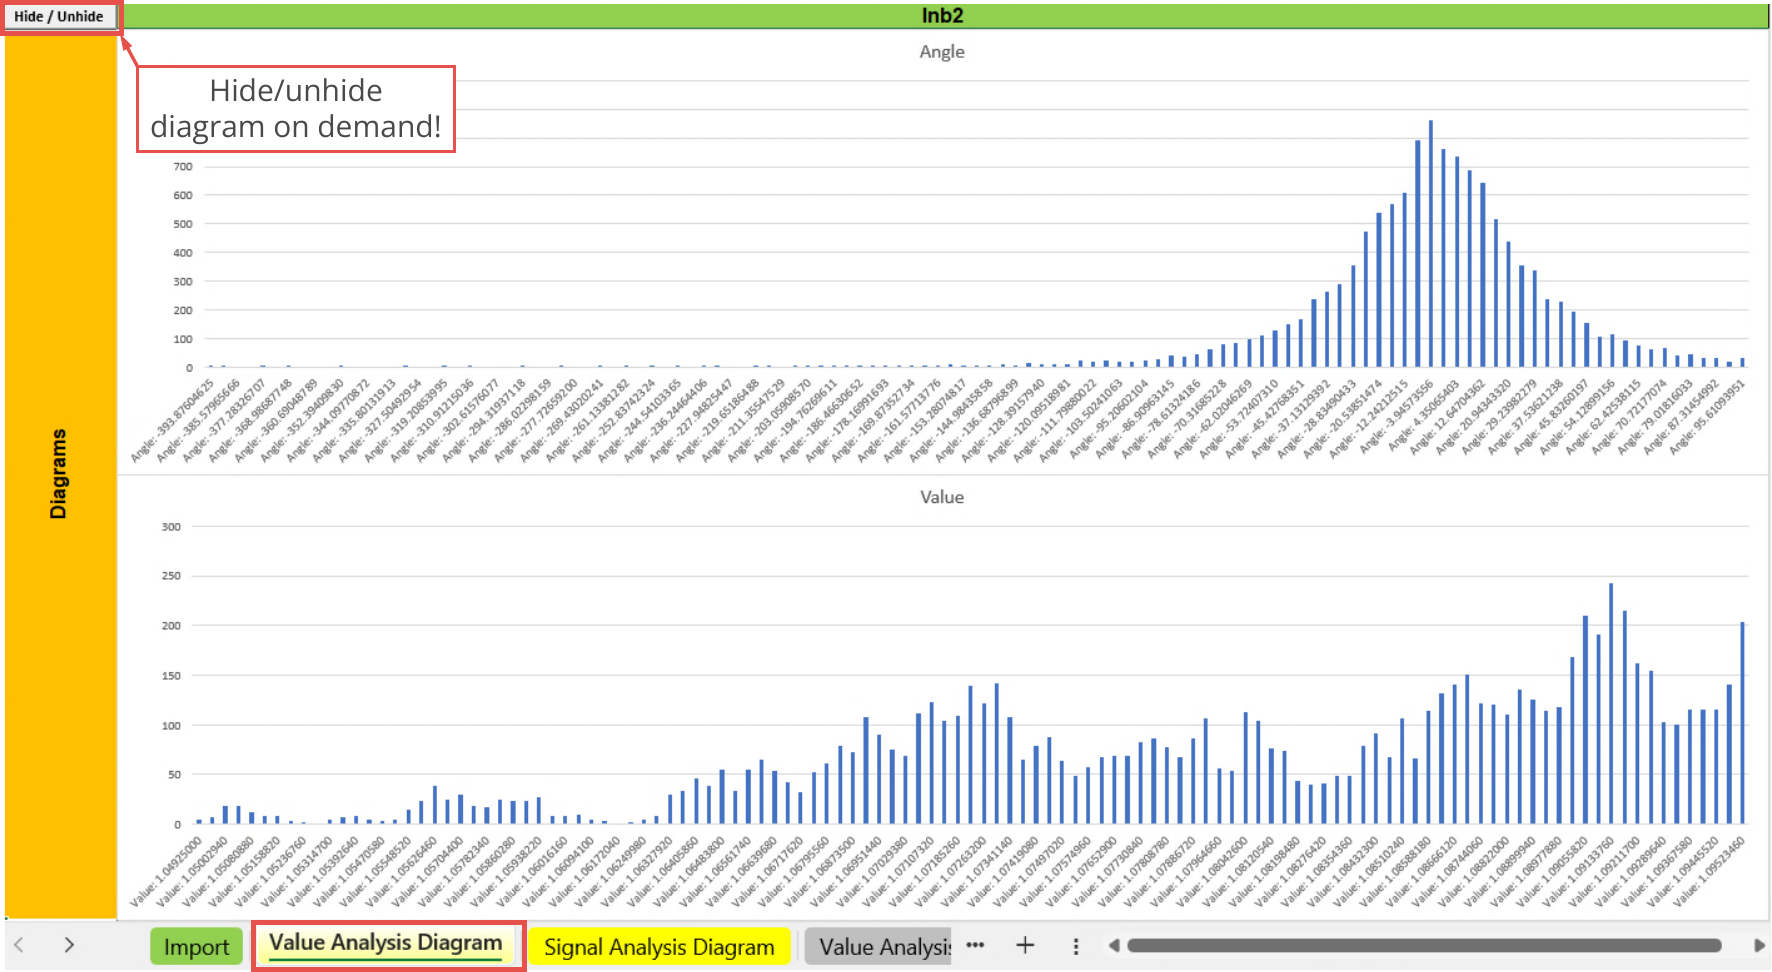Image resolution: width=1772 pixels, height=972 pixels.
Task: Click horizontal scrollbar left arrow
Action: coord(1114,945)
